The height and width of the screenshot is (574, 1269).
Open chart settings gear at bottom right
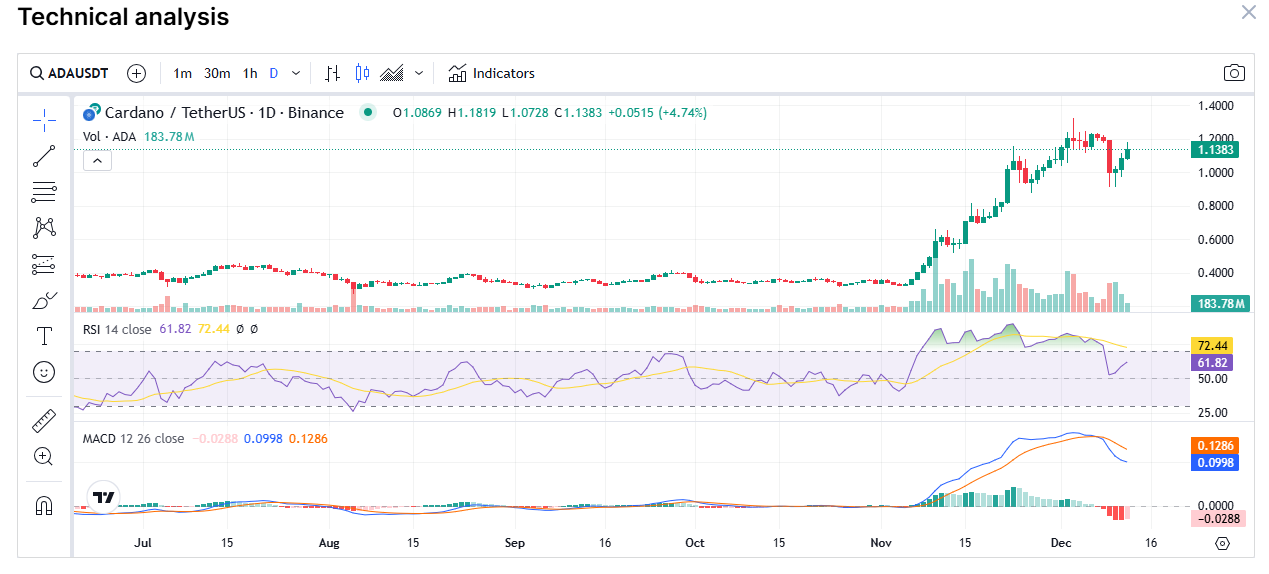click(x=1222, y=543)
